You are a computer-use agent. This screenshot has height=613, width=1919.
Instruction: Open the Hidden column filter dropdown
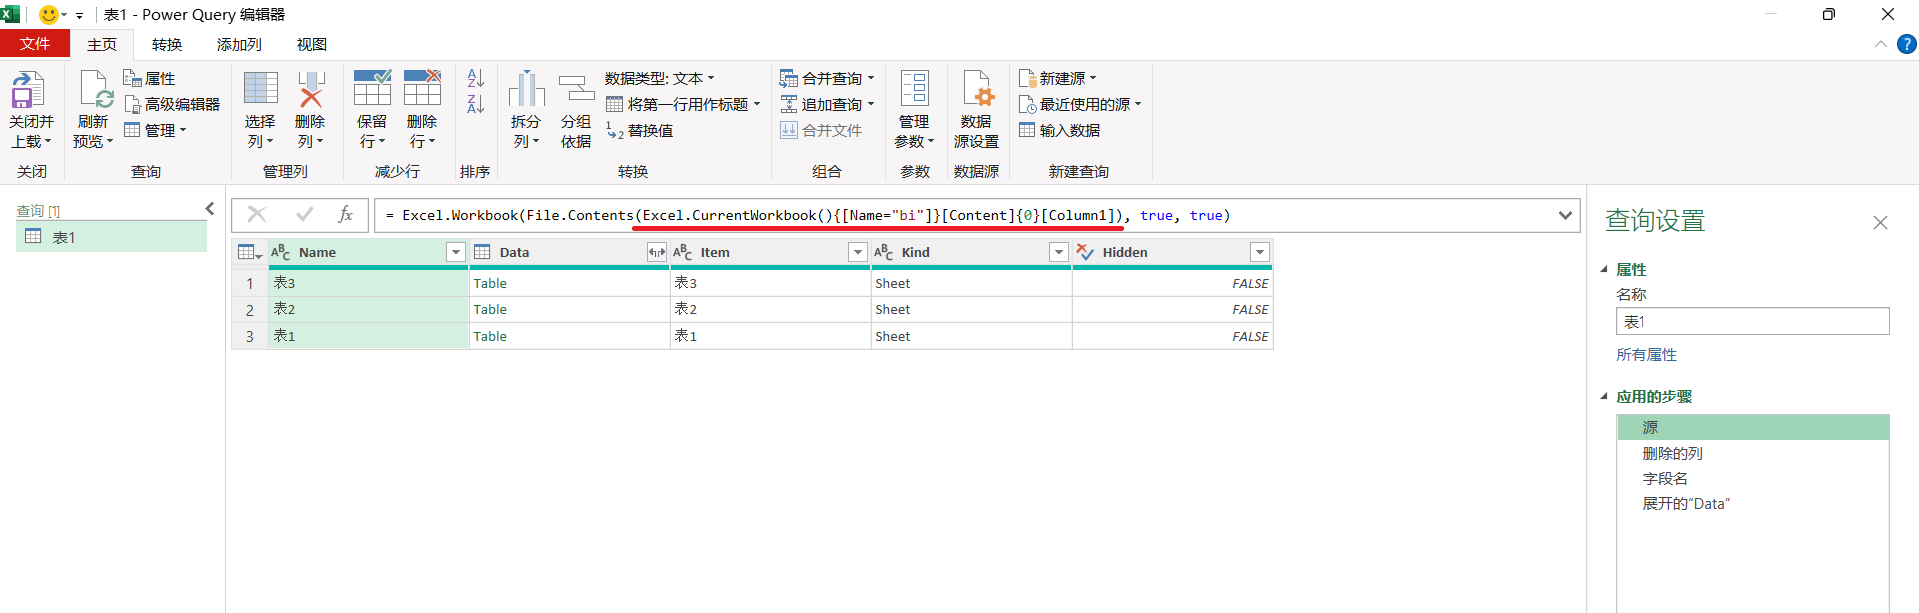pos(1260,252)
